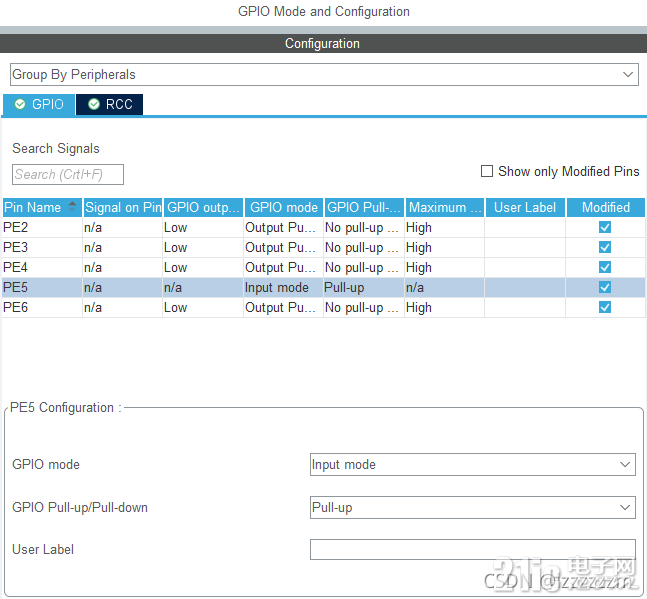Switch to the RCC tab
This screenshot has width=647, height=599.
[110, 104]
